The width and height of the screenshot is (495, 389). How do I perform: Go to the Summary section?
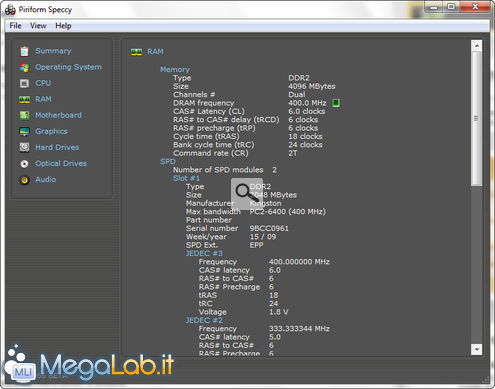pos(53,51)
